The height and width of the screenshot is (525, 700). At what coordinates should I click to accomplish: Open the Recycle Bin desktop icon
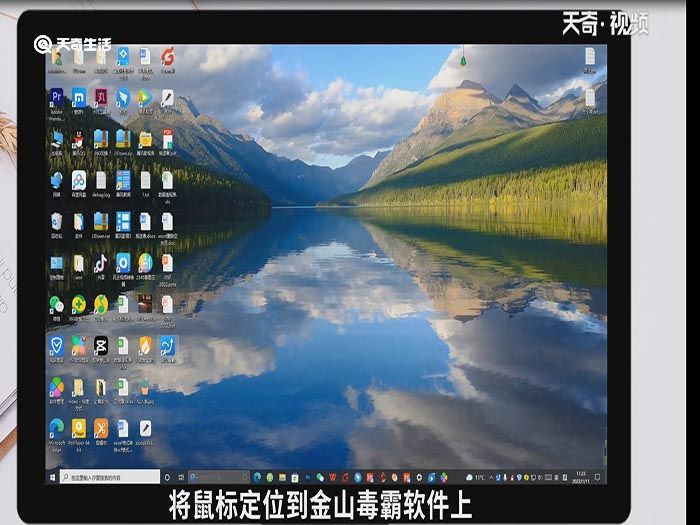(x=57, y=221)
